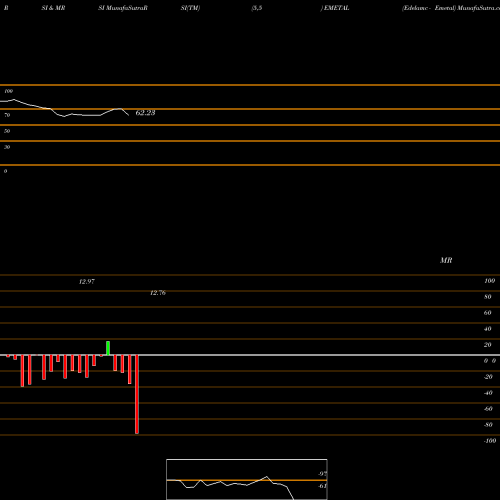Screen dimensions: 500x500
Task: Select the -61 label in mini chart
Action: [322, 486]
